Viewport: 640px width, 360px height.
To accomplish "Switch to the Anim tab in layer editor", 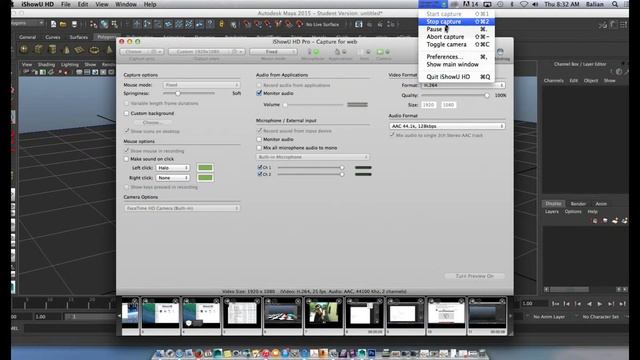I will [x=601, y=204].
